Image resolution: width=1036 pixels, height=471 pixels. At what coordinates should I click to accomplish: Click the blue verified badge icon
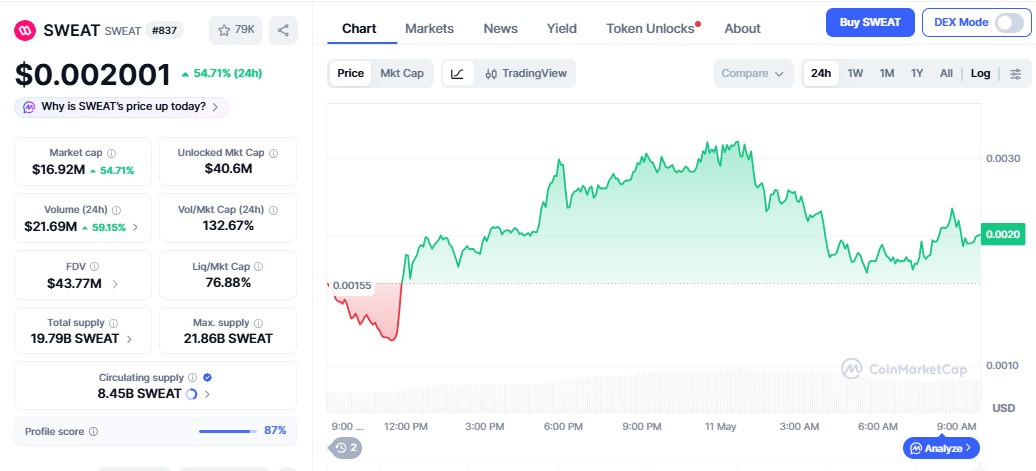pos(207,378)
